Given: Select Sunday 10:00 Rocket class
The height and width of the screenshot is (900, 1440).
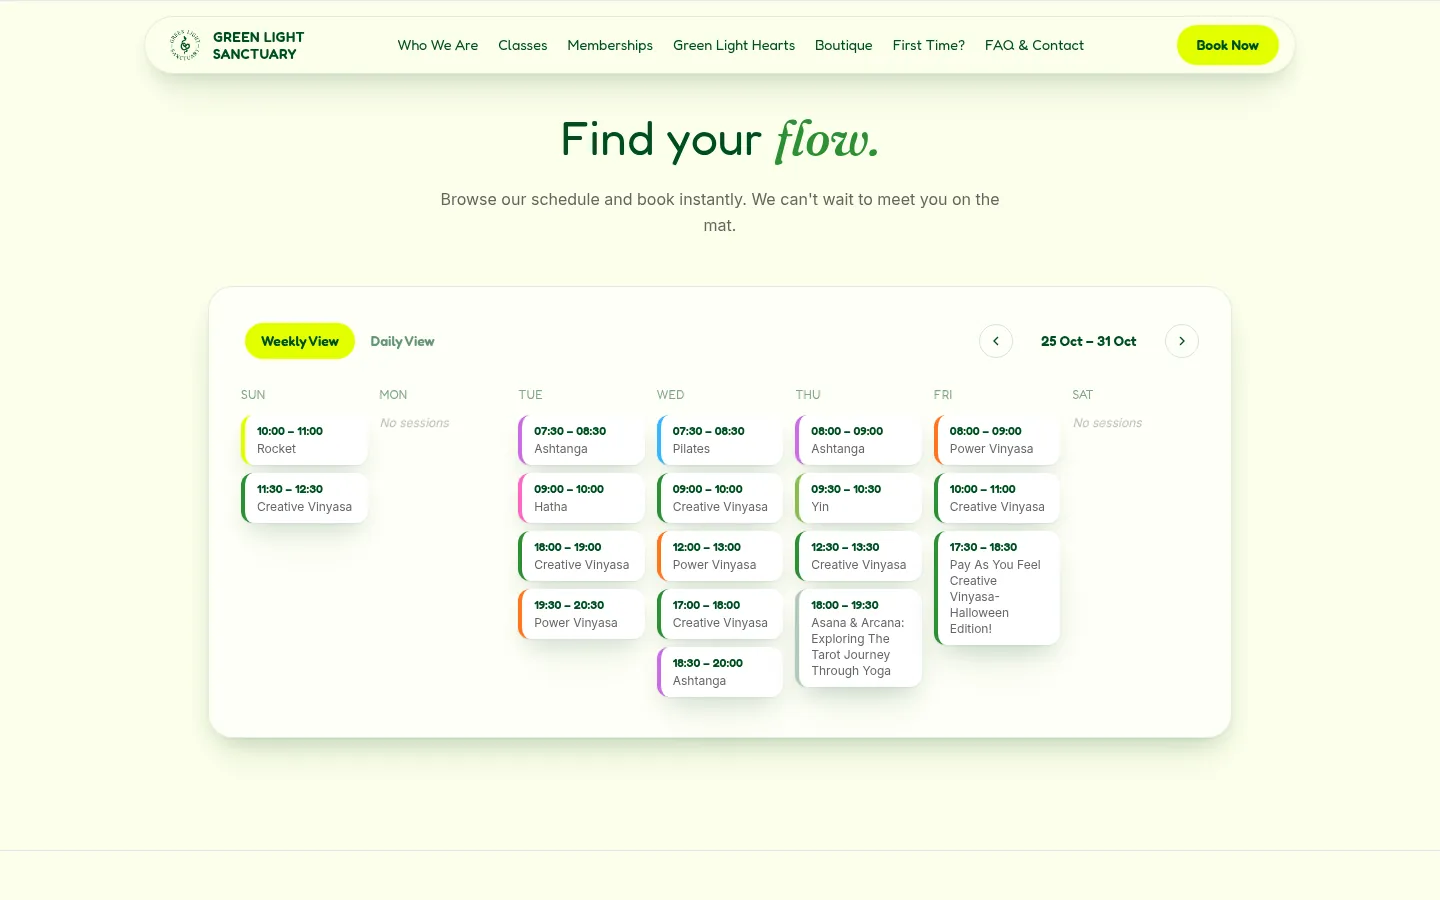Looking at the screenshot, I should coord(304,440).
